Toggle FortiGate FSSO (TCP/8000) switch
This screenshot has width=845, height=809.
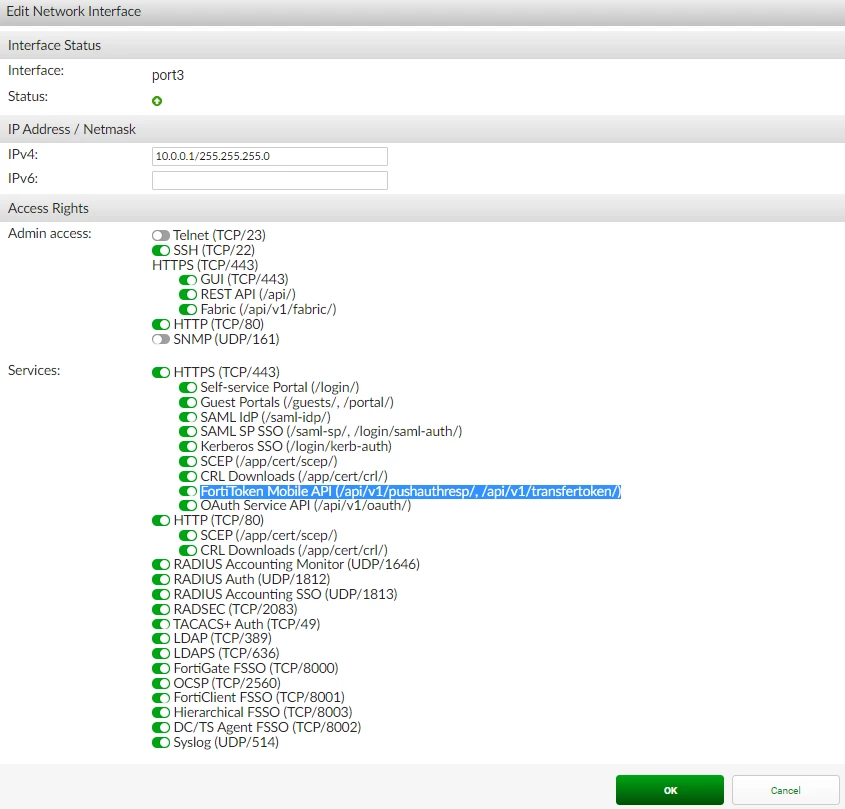tap(161, 669)
